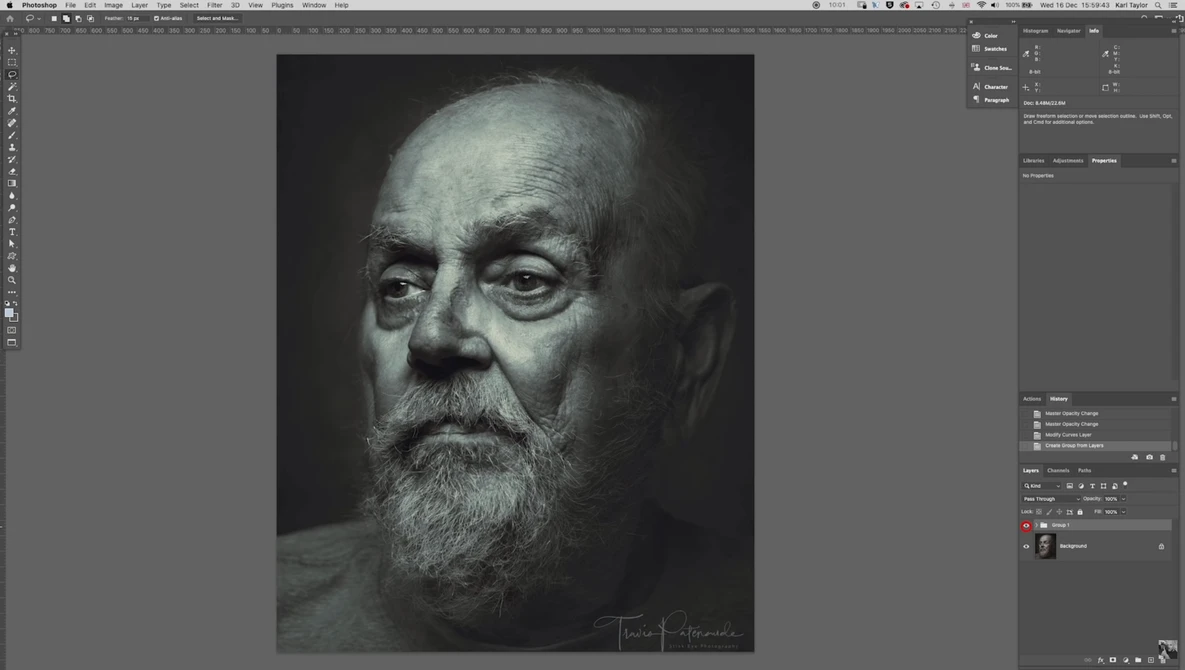The height and width of the screenshot is (670, 1185).
Task: Open the Pass Through blend mode dropdown
Action: click(1051, 499)
